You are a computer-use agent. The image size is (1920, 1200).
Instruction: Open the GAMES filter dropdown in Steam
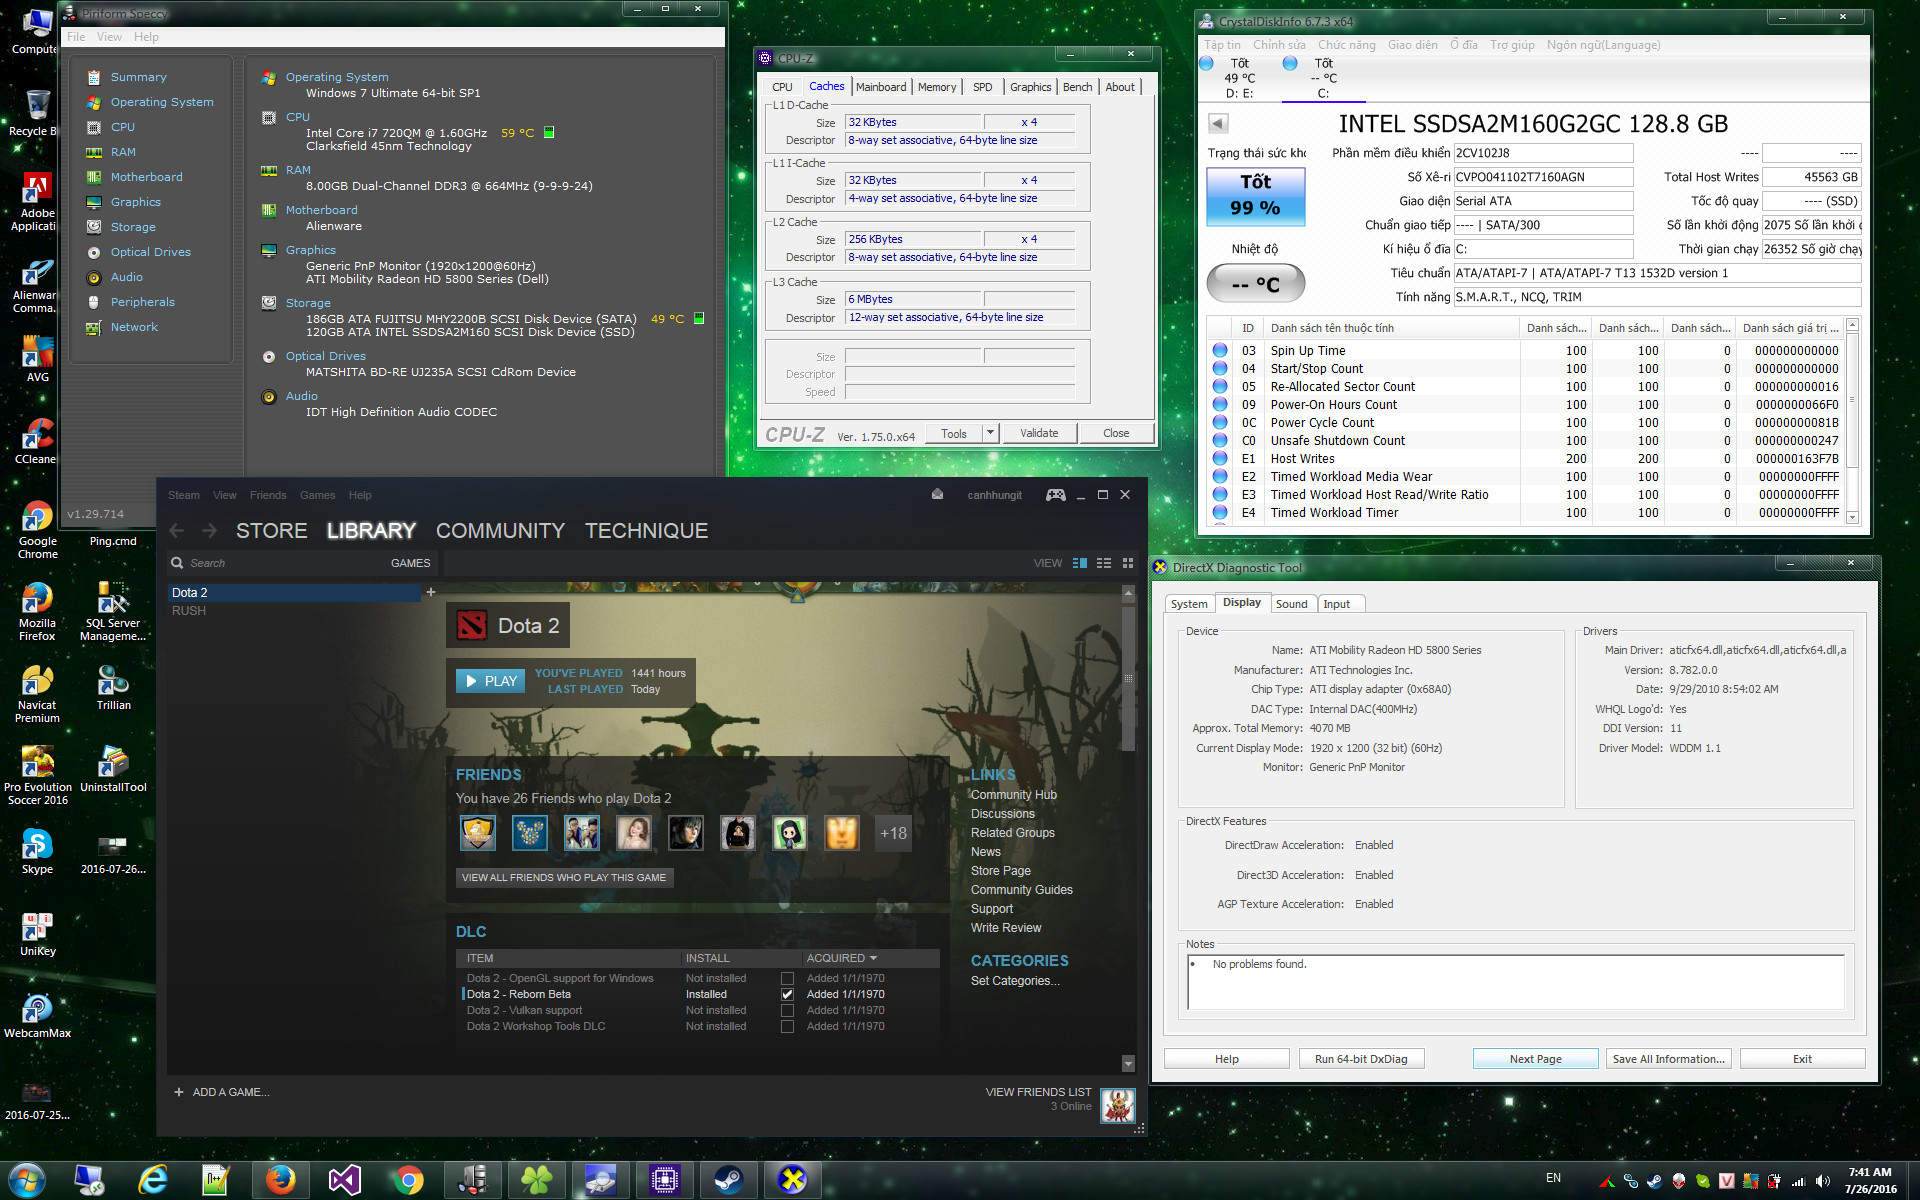[410, 563]
